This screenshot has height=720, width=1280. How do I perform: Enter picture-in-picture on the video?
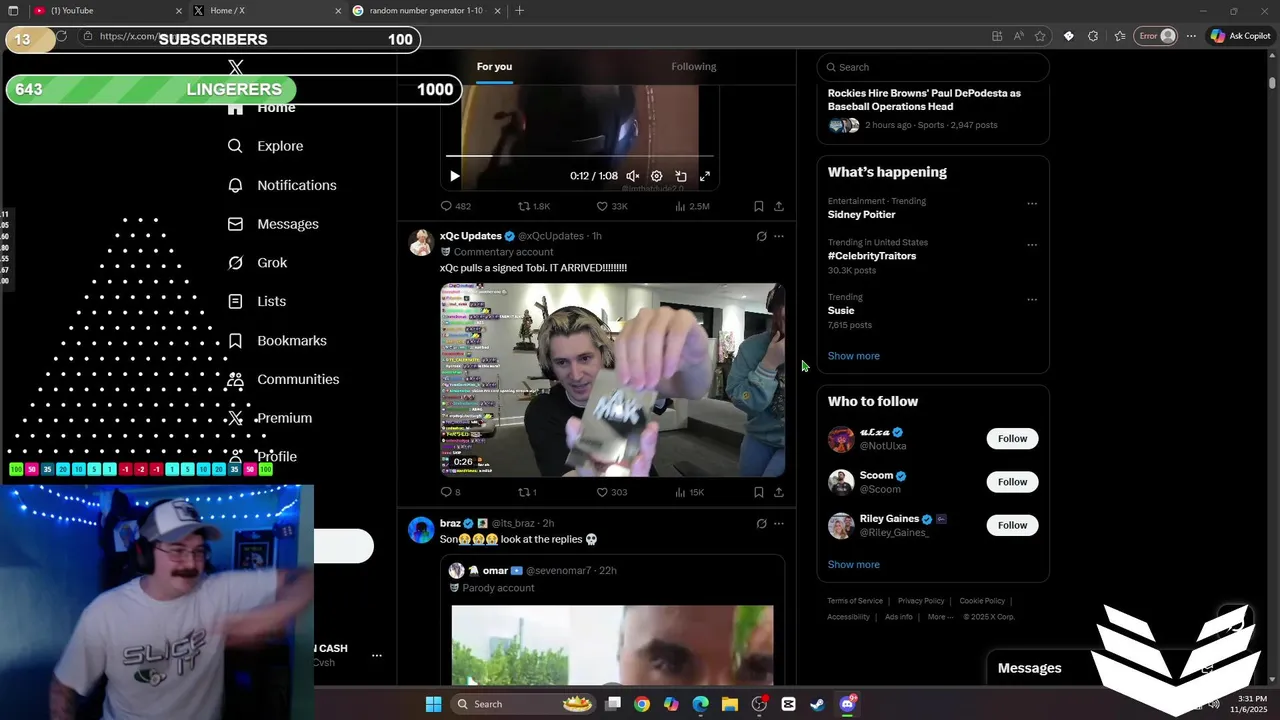pyautogui.click(x=681, y=176)
